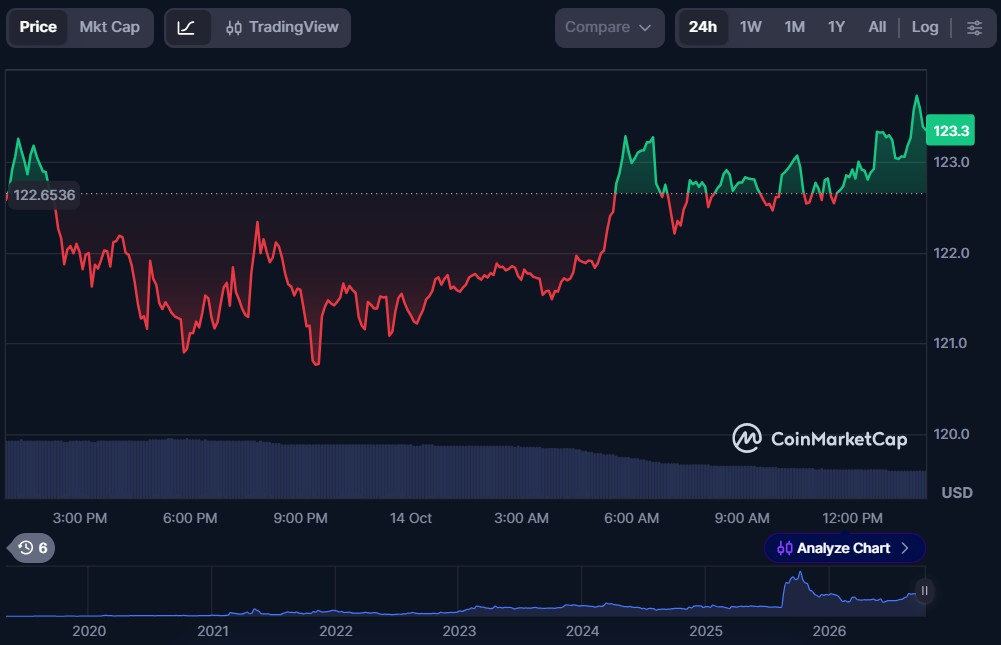Select the All time range
The image size is (1001, 645).
tap(877, 27)
